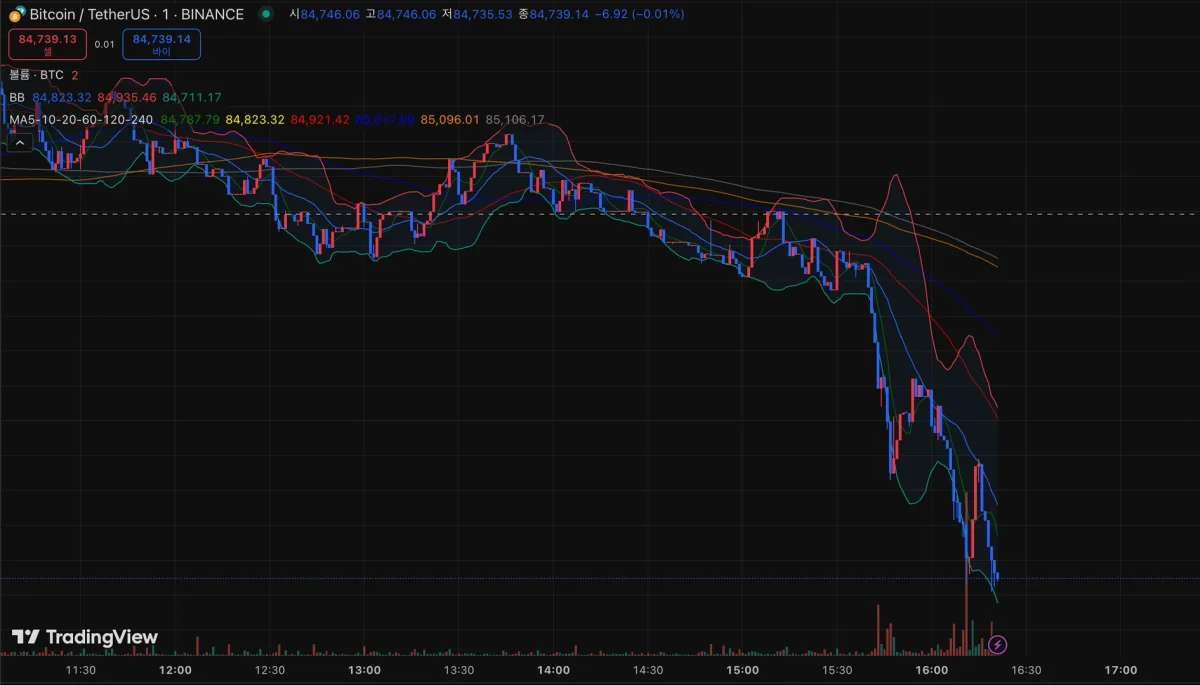
Task: Click the 14:00 time axis label
Action: point(553,670)
